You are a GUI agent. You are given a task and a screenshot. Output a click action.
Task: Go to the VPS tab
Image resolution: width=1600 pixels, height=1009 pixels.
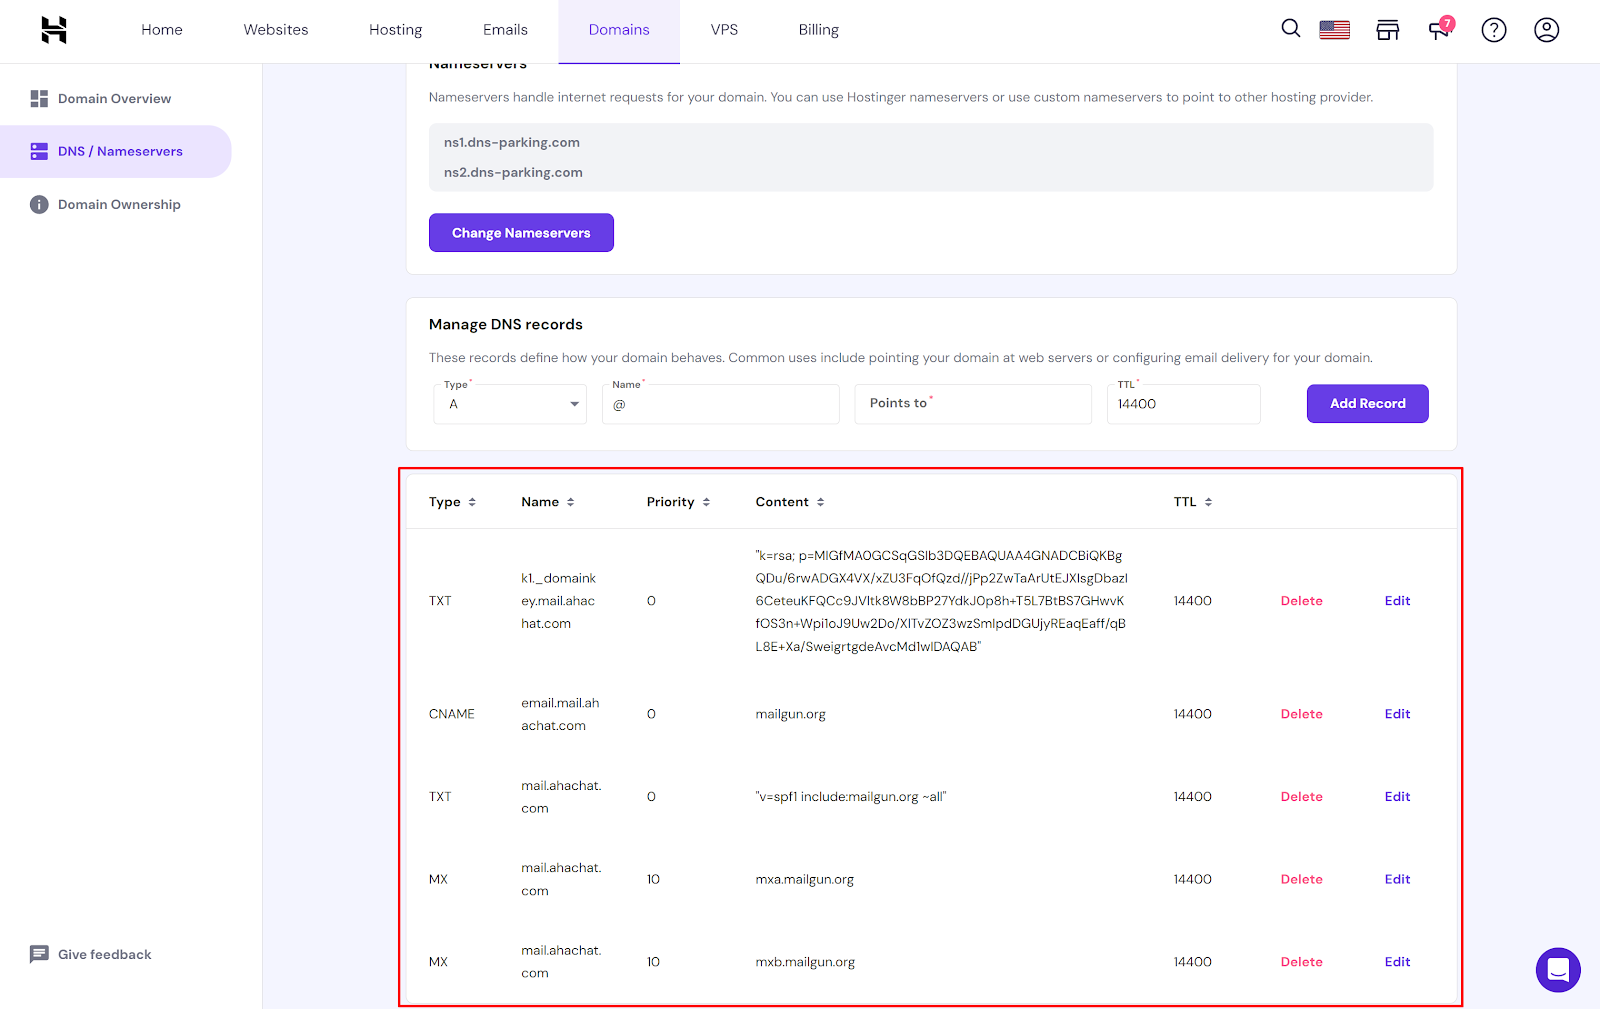point(724,30)
